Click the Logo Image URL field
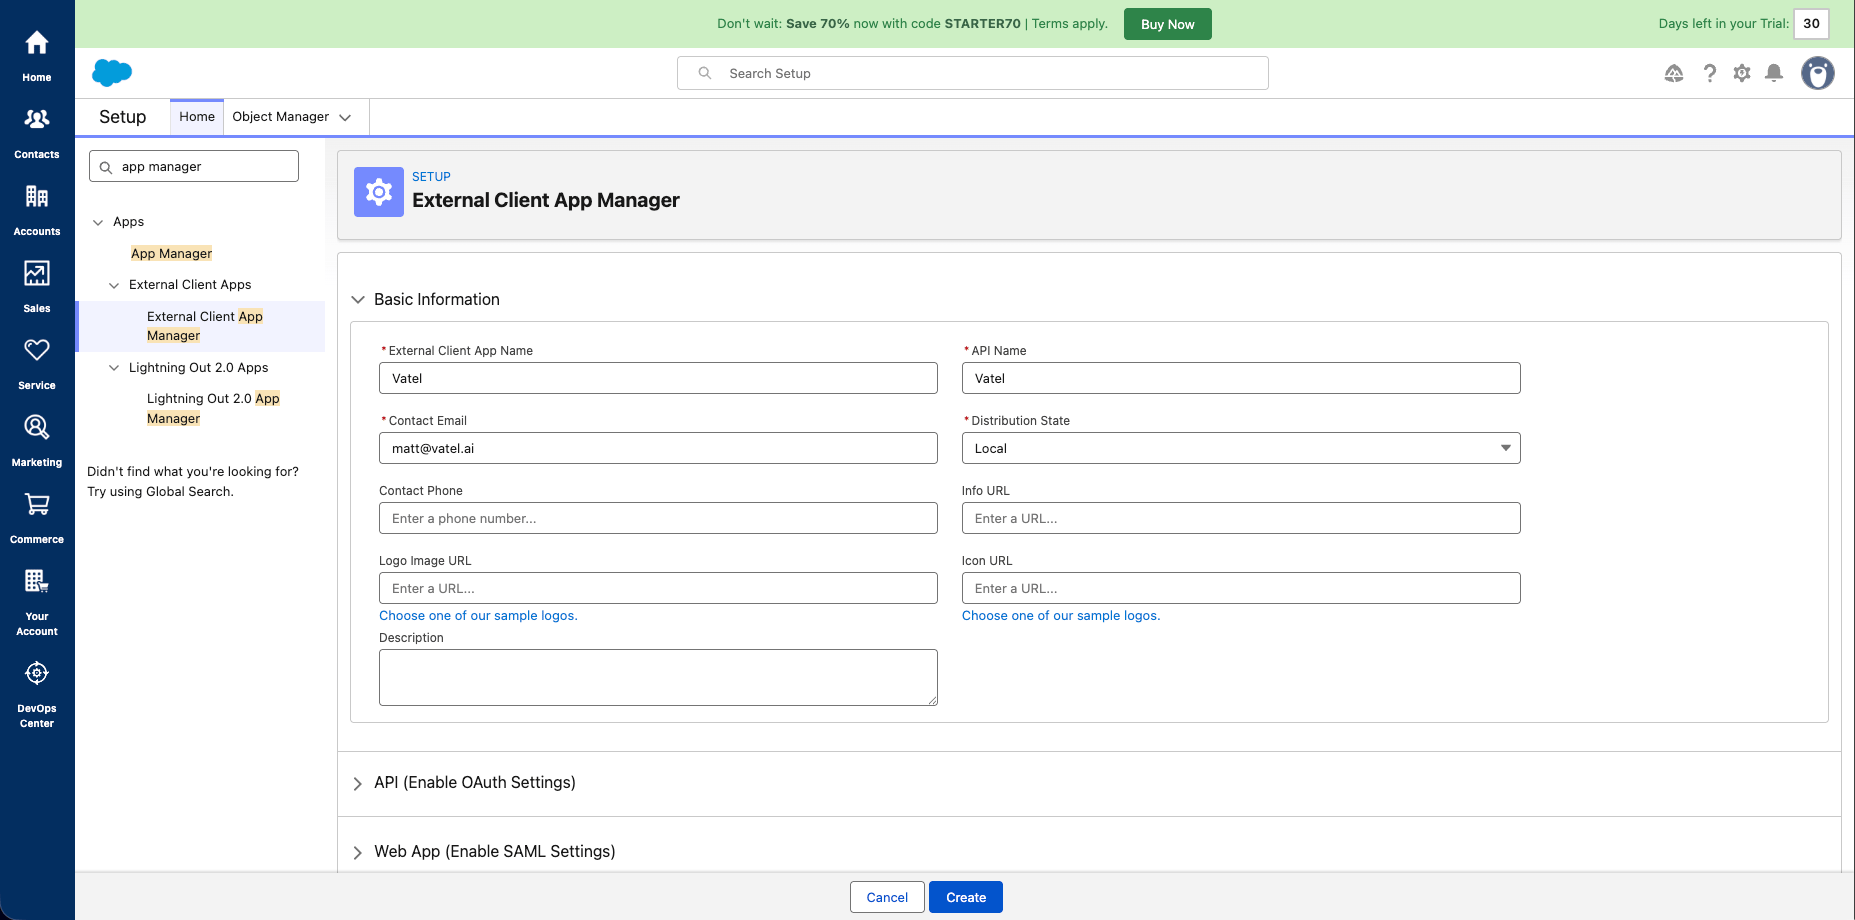 coord(658,588)
